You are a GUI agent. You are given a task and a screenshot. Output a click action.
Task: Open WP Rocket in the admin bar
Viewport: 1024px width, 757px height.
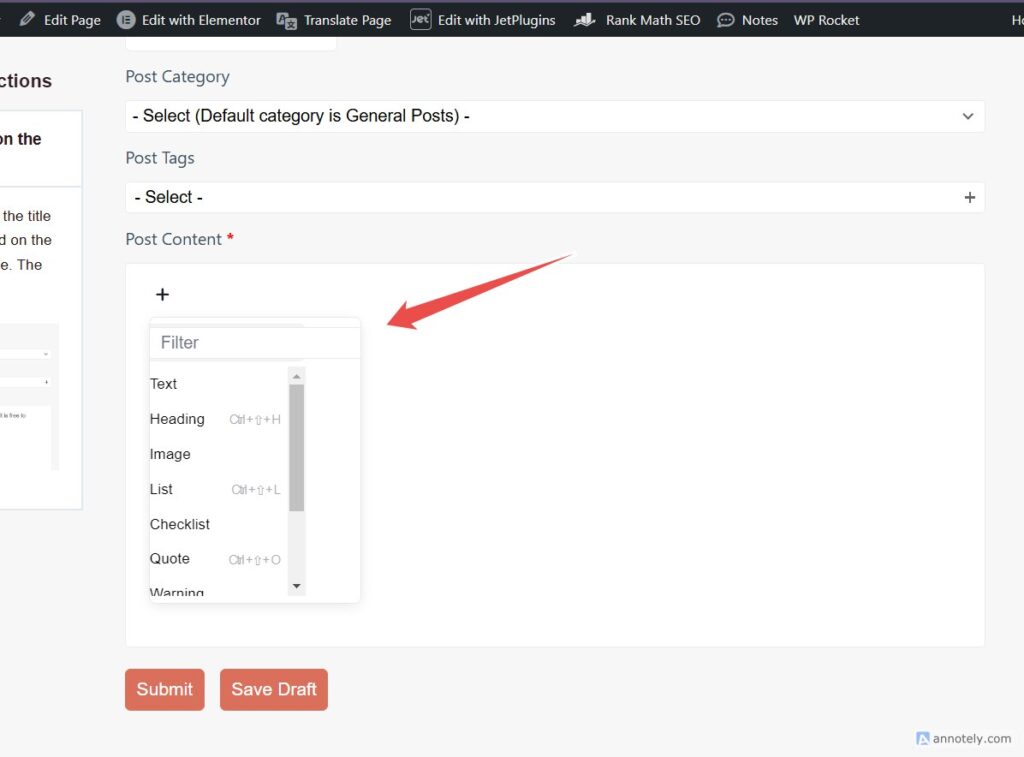tap(826, 20)
